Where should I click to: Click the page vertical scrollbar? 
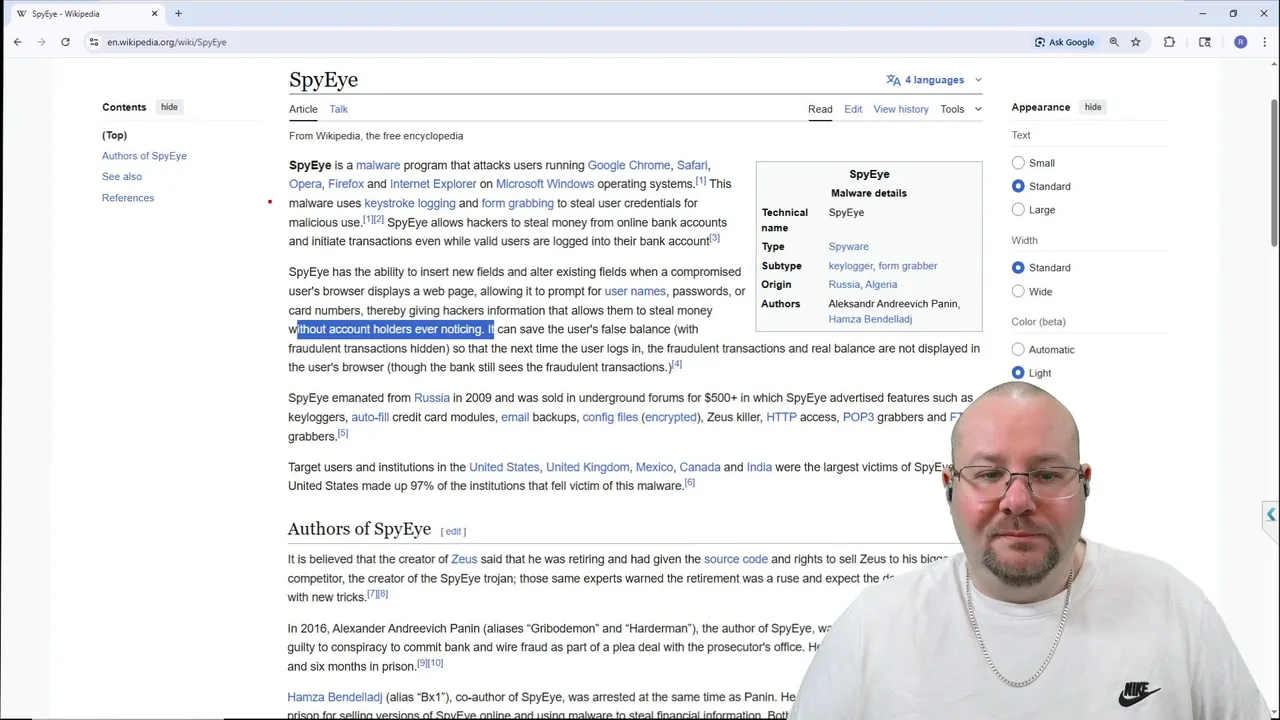pos(1274,170)
